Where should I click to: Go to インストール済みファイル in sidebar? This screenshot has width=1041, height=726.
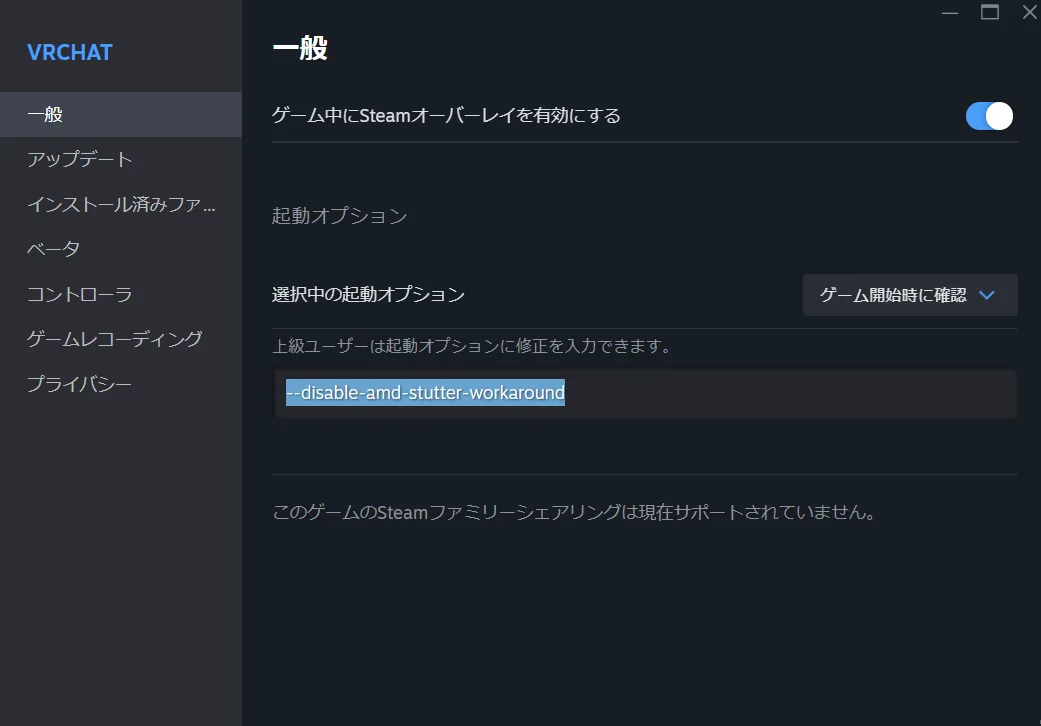(x=120, y=205)
